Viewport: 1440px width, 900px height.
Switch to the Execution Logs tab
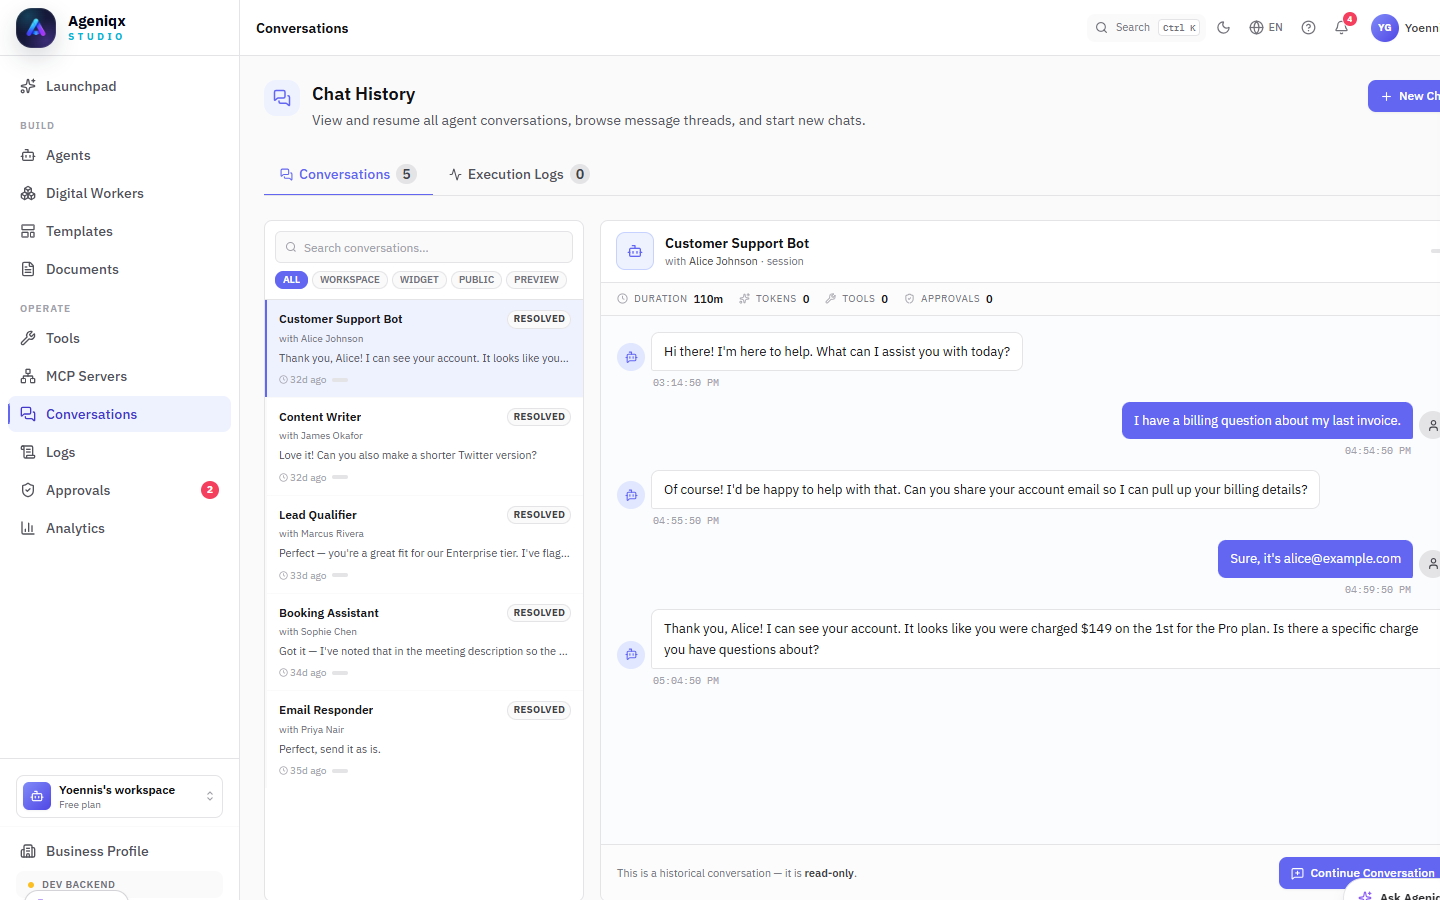click(519, 174)
